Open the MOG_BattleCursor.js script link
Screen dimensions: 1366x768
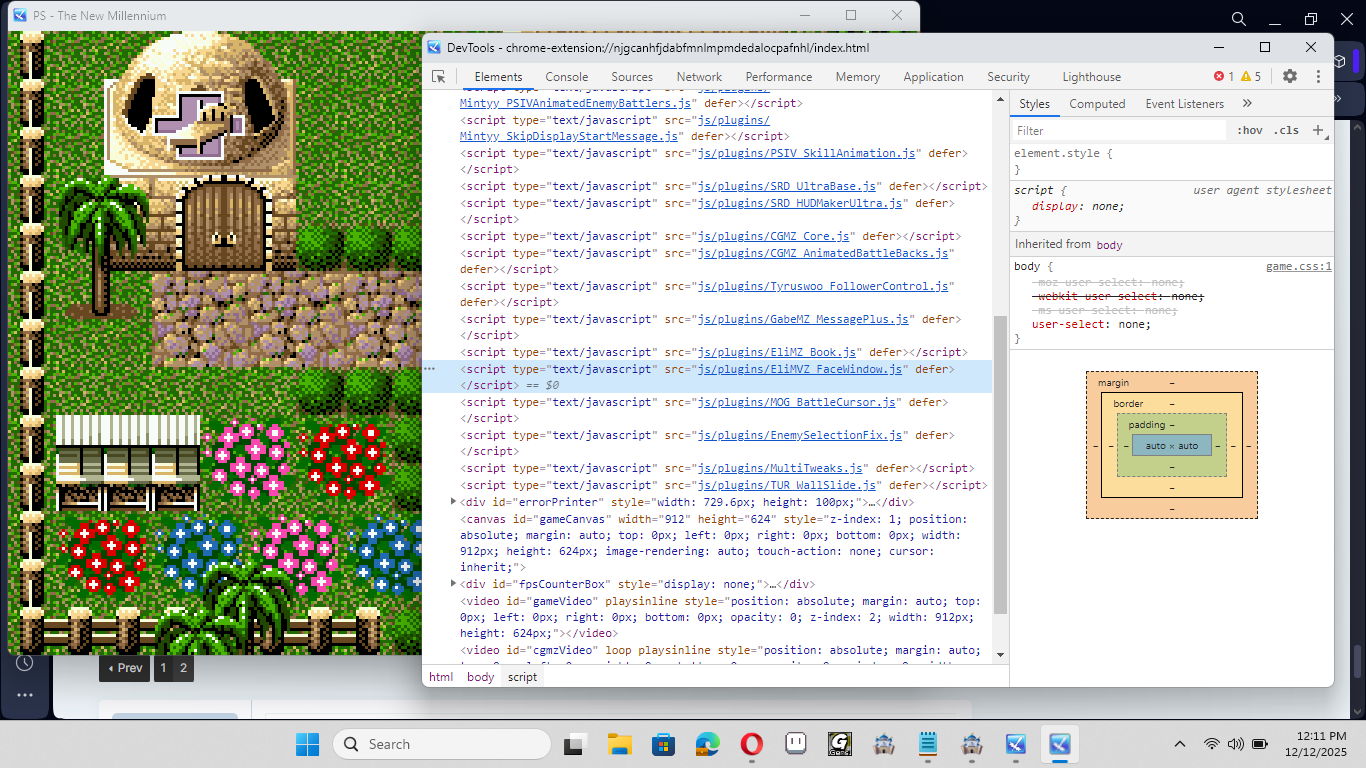coord(797,402)
